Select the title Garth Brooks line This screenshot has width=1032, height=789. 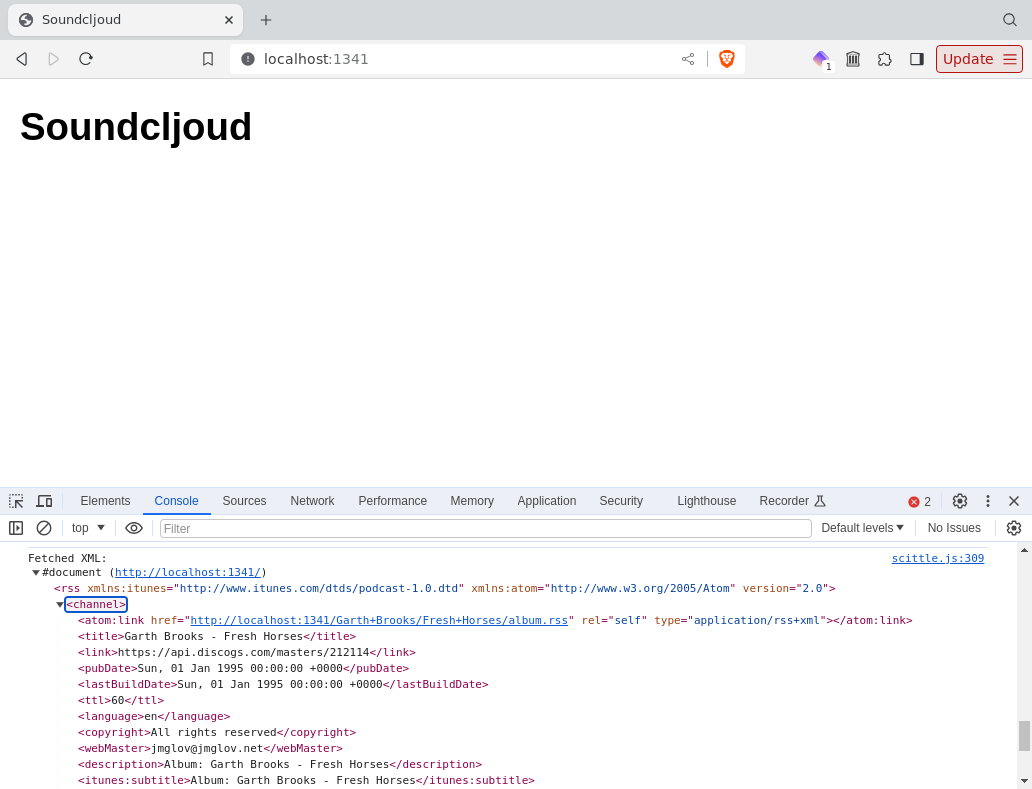point(217,636)
